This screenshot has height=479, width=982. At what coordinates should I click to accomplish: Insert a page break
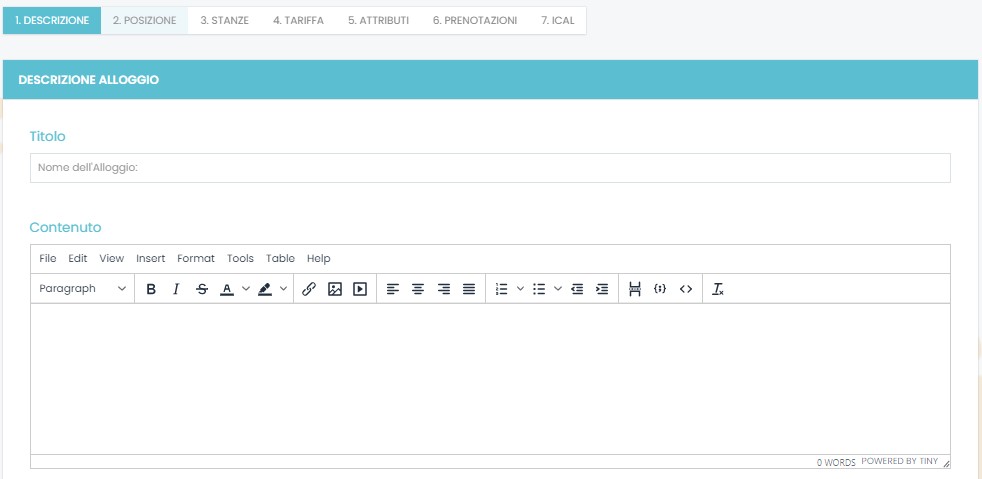(x=634, y=289)
